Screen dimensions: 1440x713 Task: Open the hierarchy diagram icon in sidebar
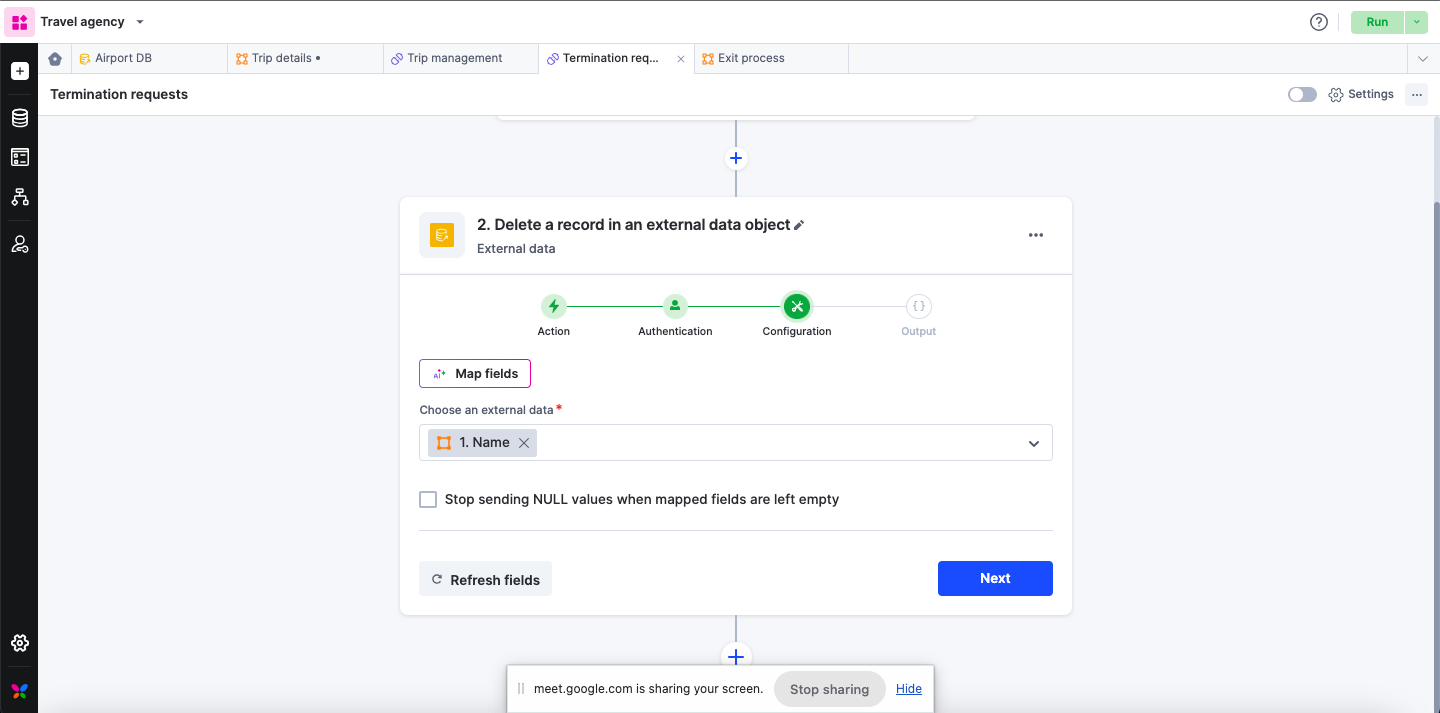pyautogui.click(x=20, y=197)
